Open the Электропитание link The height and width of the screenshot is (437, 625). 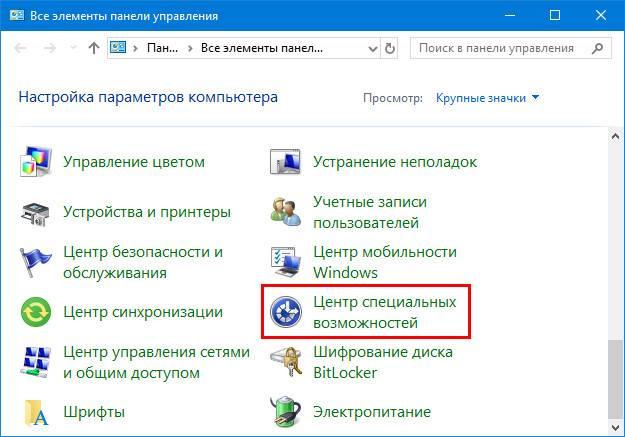(x=371, y=411)
